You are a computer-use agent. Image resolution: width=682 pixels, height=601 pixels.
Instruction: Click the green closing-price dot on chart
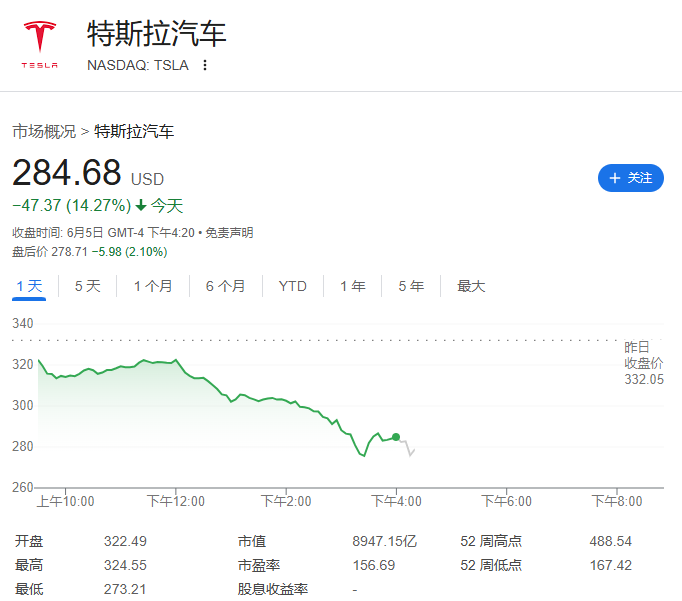[x=396, y=437]
